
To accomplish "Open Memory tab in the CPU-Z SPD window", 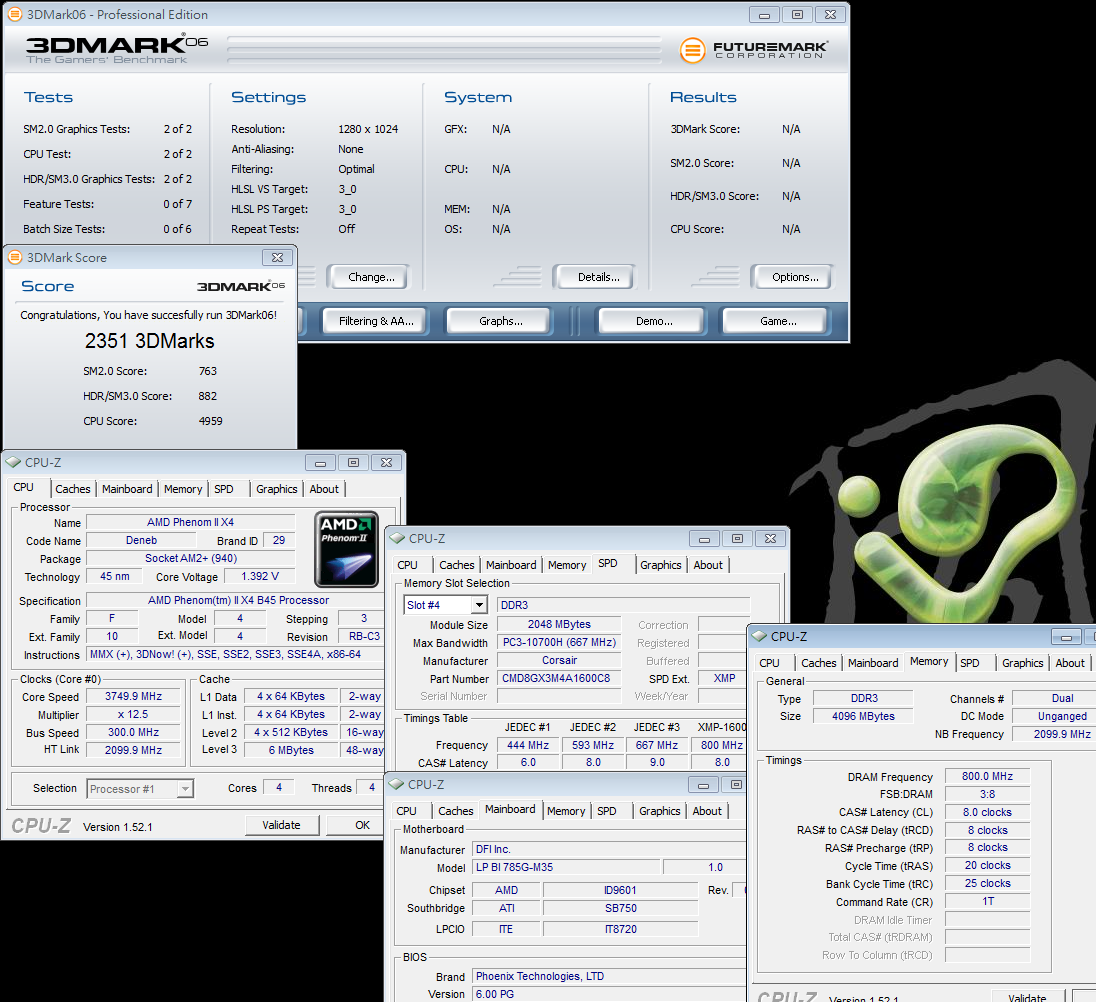I will point(567,565).
